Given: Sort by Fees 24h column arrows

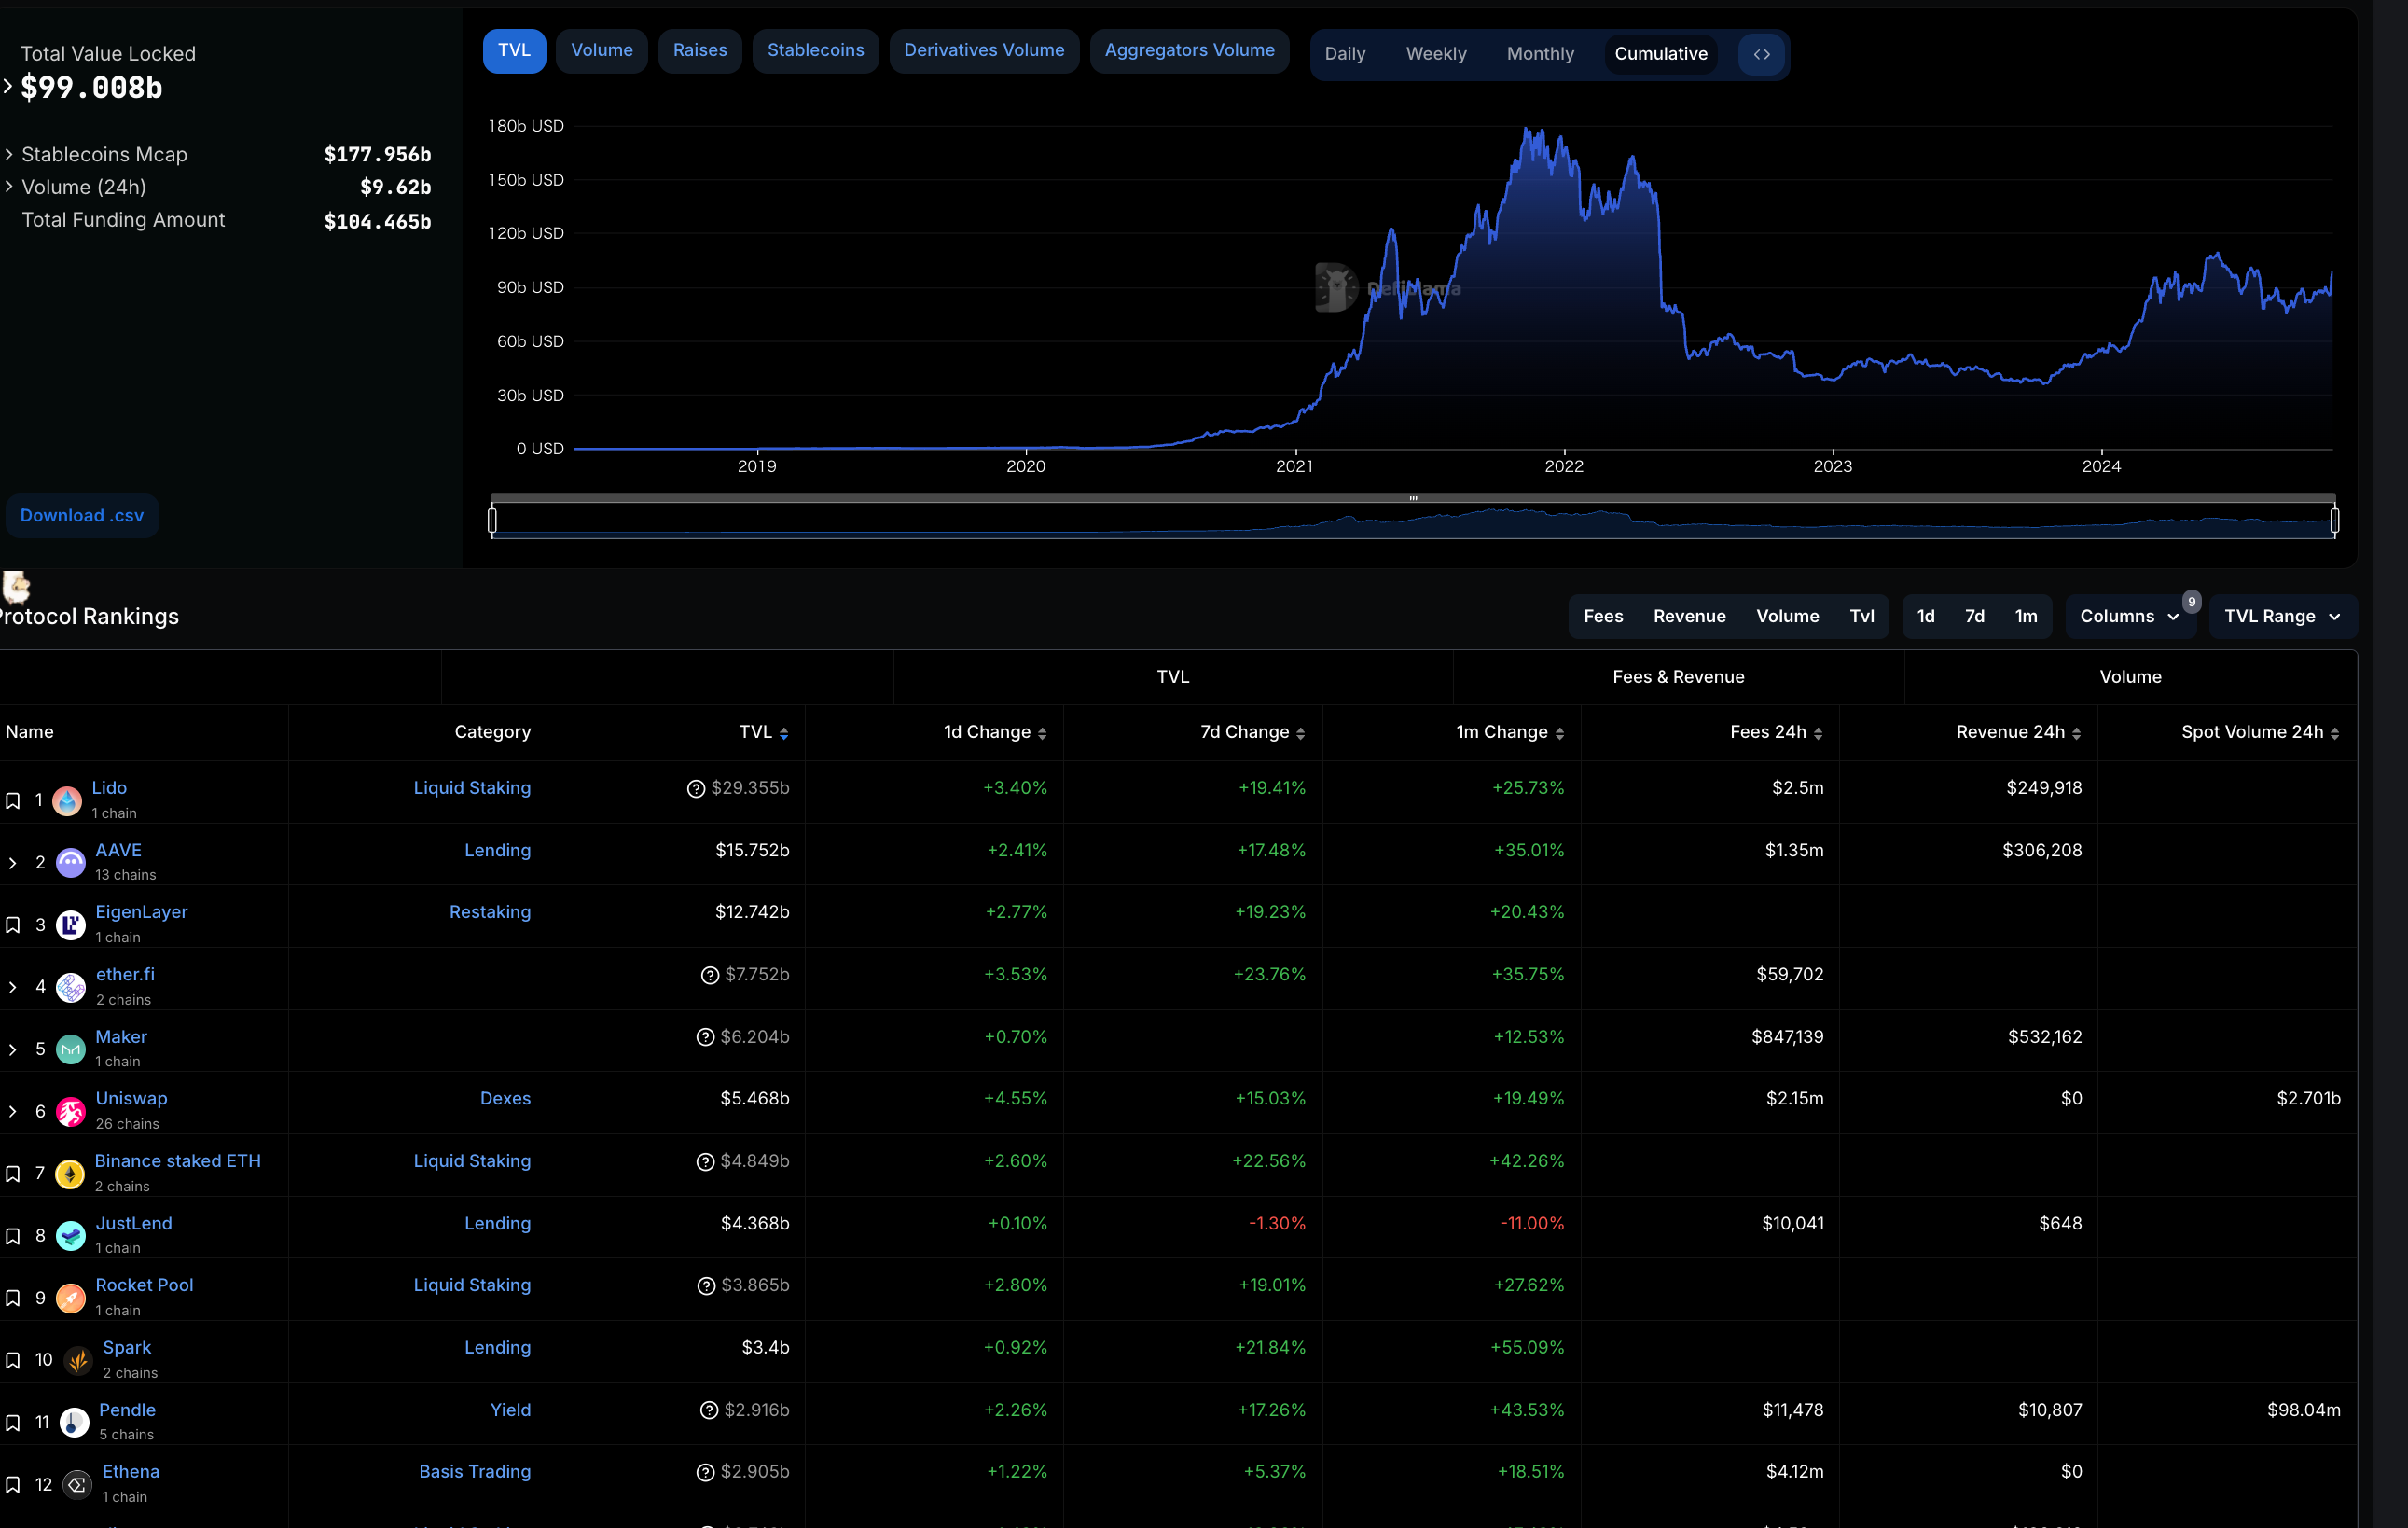Looking at the screenshot, I should pyautogui.click(x=1818, y=733).
